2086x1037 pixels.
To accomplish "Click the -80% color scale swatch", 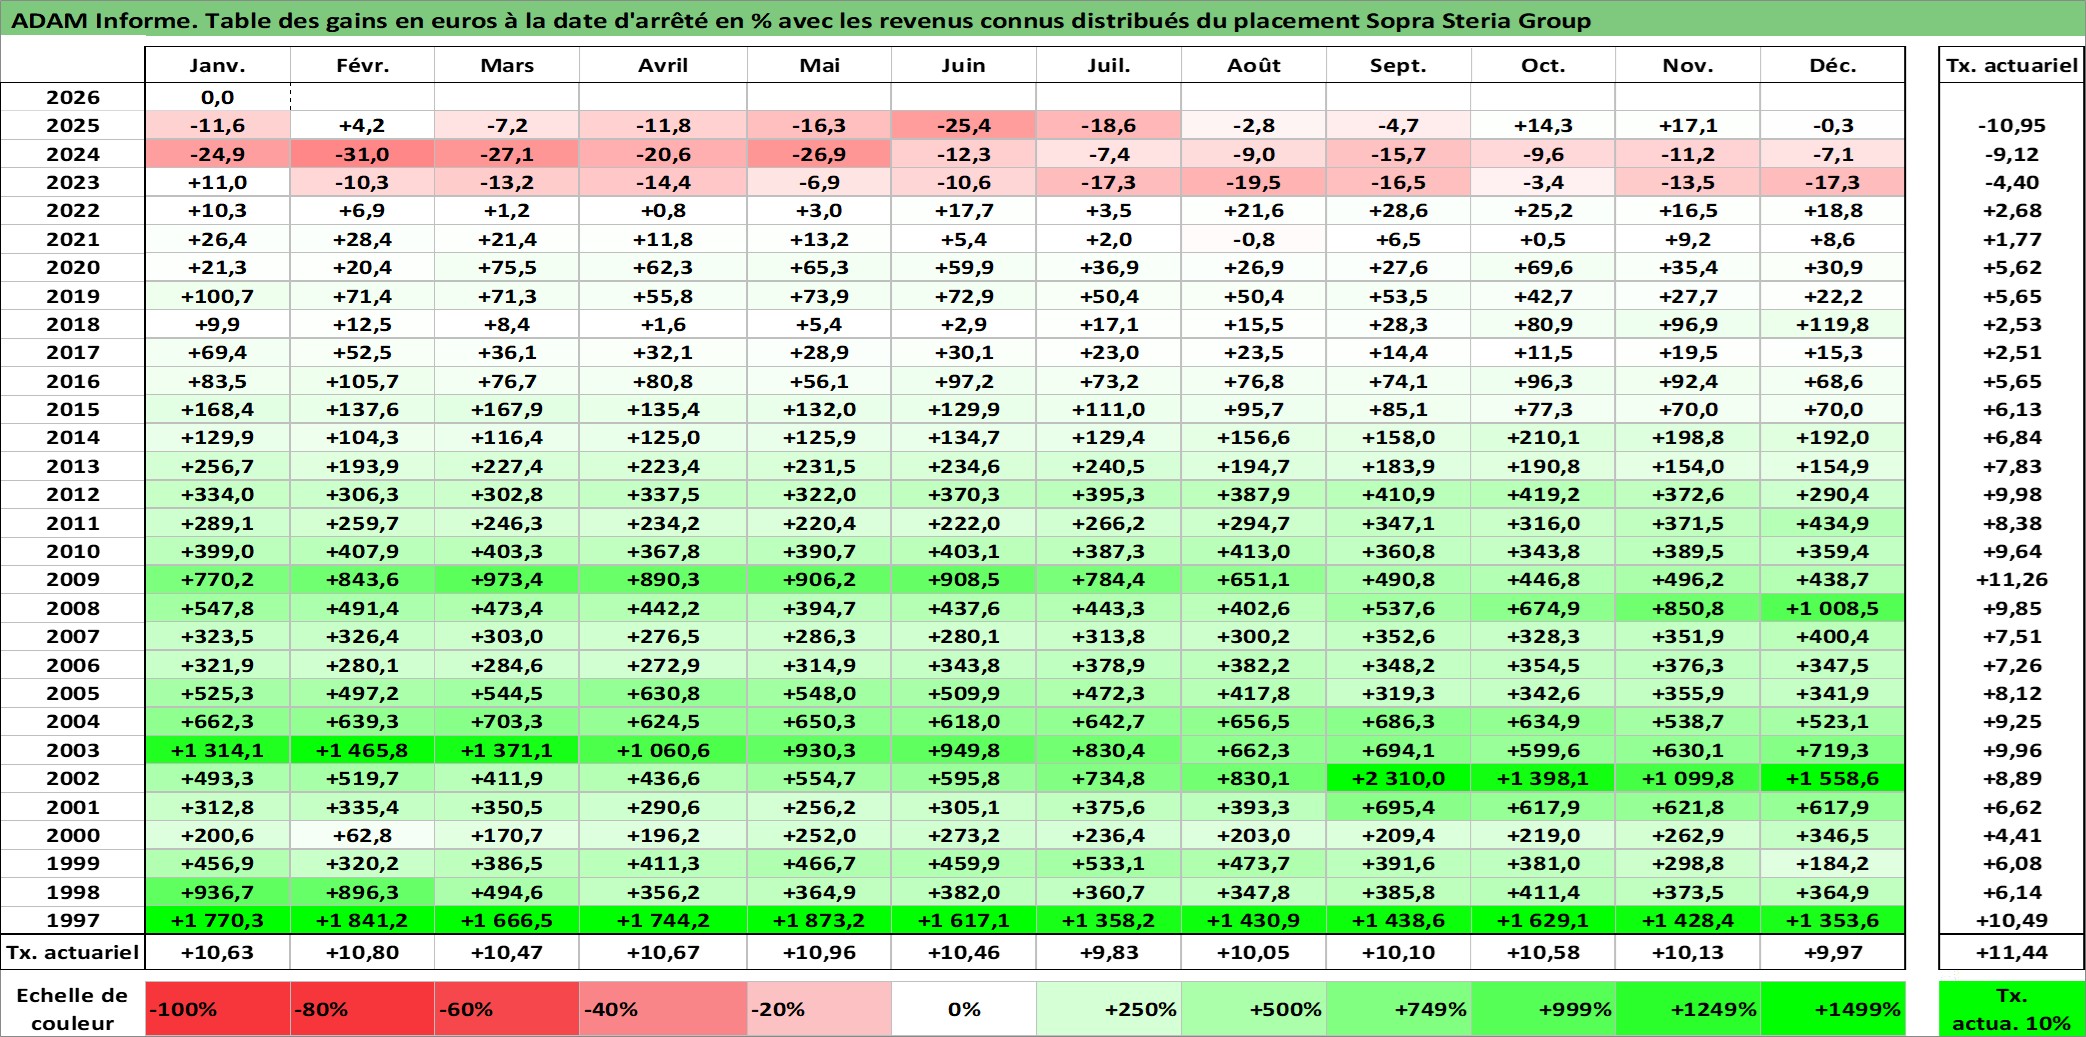I will coord(362,1009).
